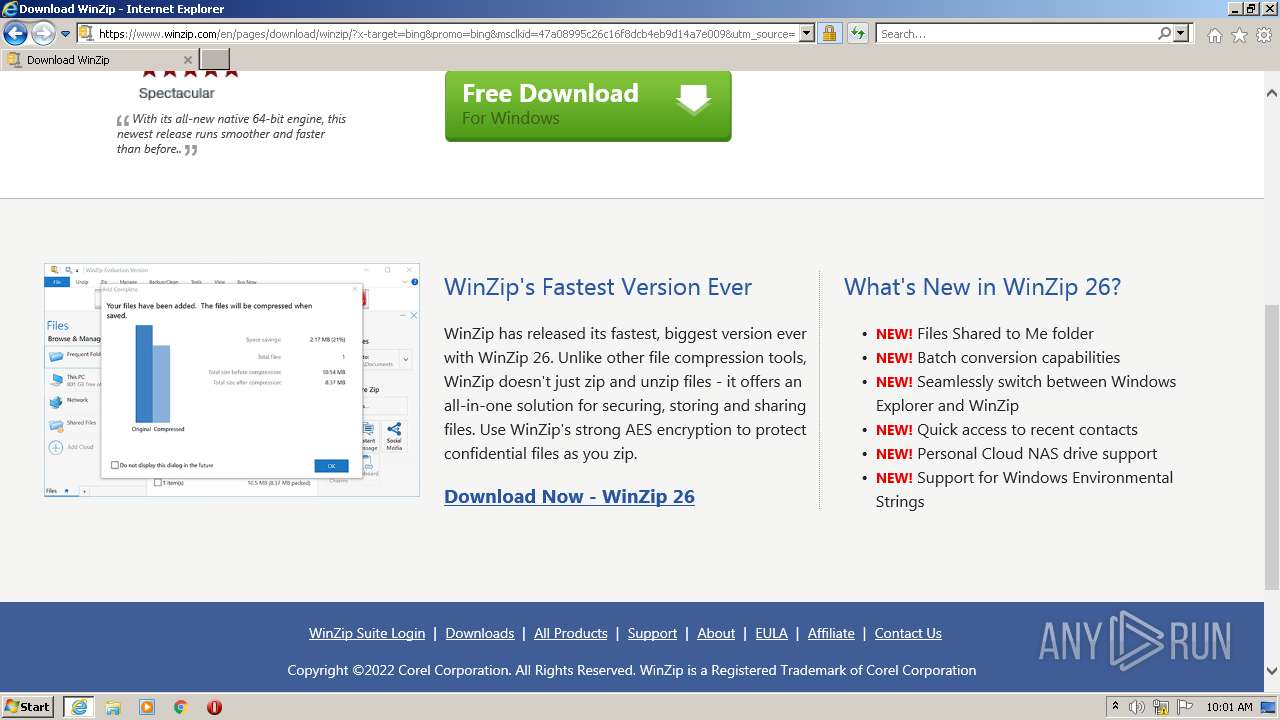The image size is (1280, 720).
Task: Click the page scrollbar up arrow
Action: (x=1272, y=93)
